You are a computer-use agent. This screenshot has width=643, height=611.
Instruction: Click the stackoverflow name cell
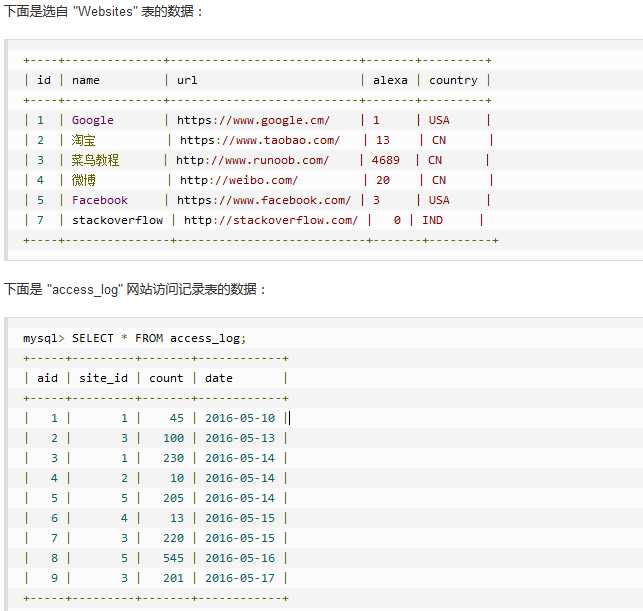117,220
